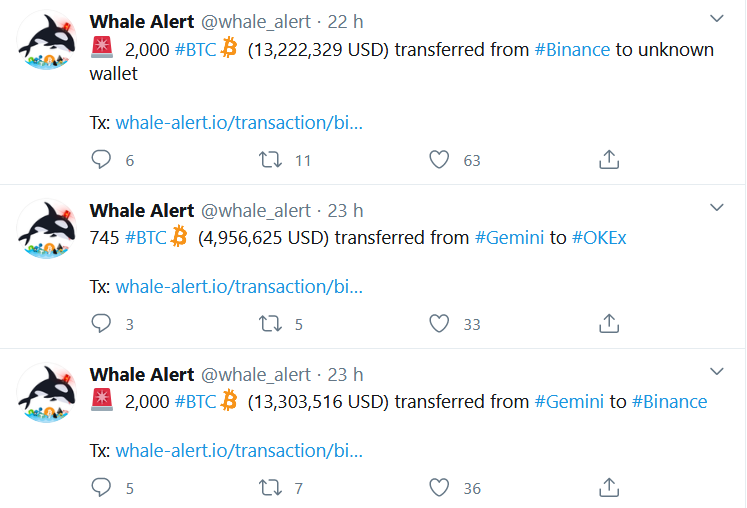Retweet the Binance to unknown wallet tweet

coord(270,159)
